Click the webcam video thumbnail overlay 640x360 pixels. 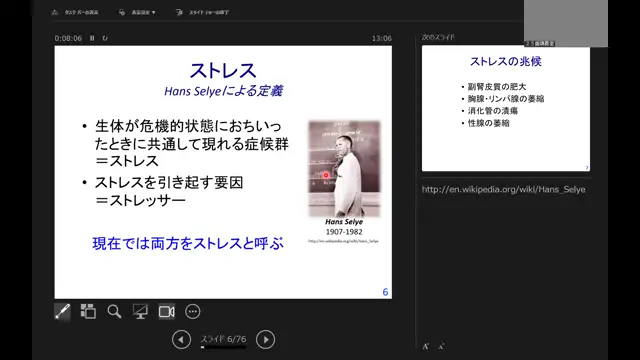566,23
